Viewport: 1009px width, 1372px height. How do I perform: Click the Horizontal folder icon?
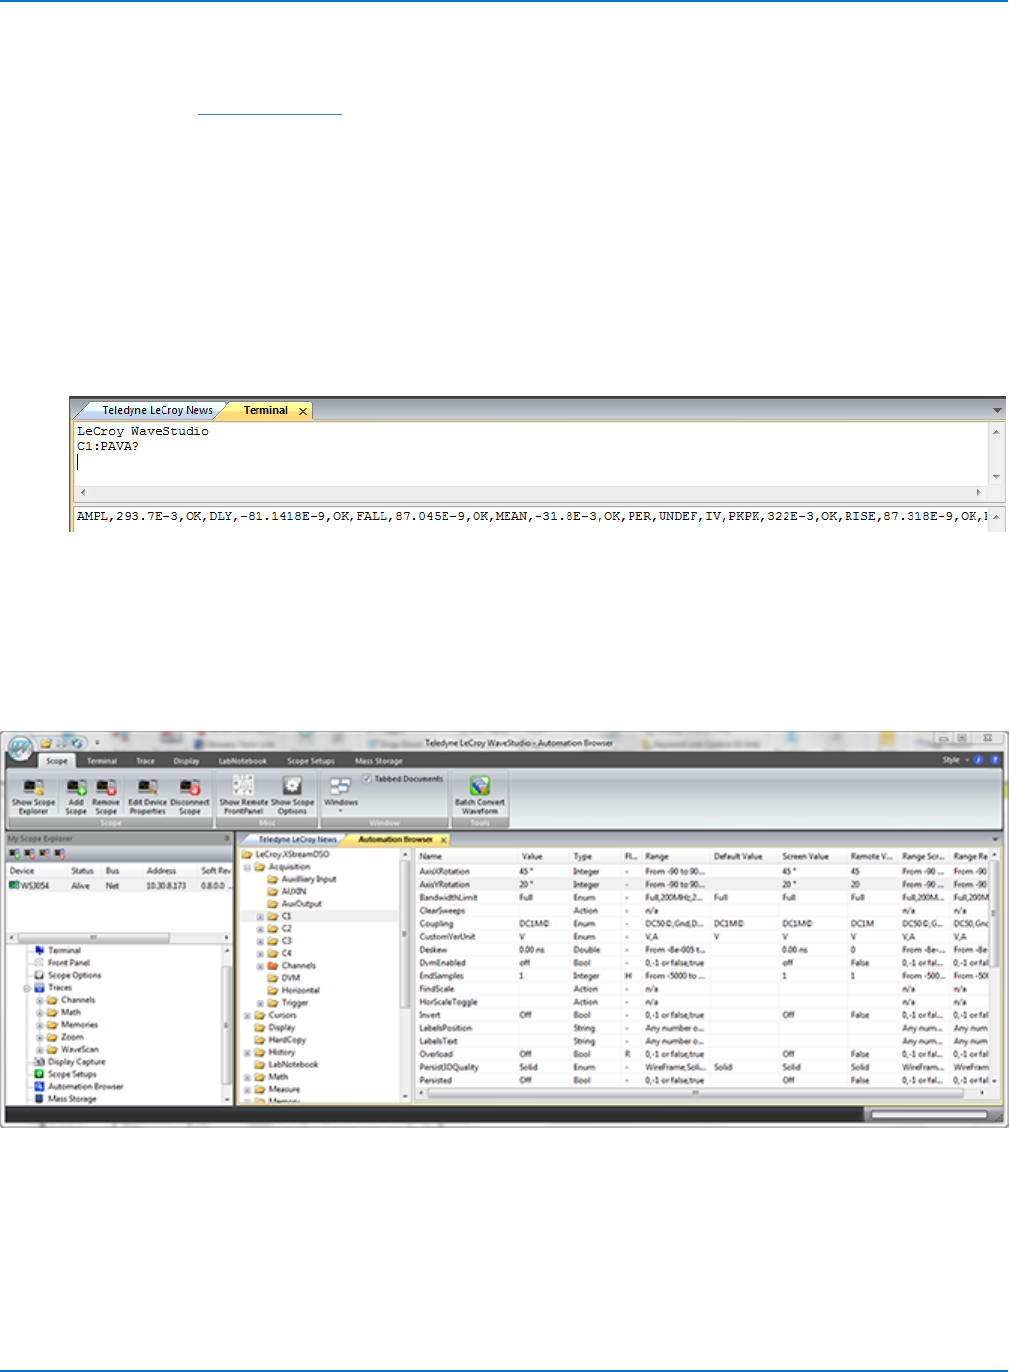[x=273, y=990]
